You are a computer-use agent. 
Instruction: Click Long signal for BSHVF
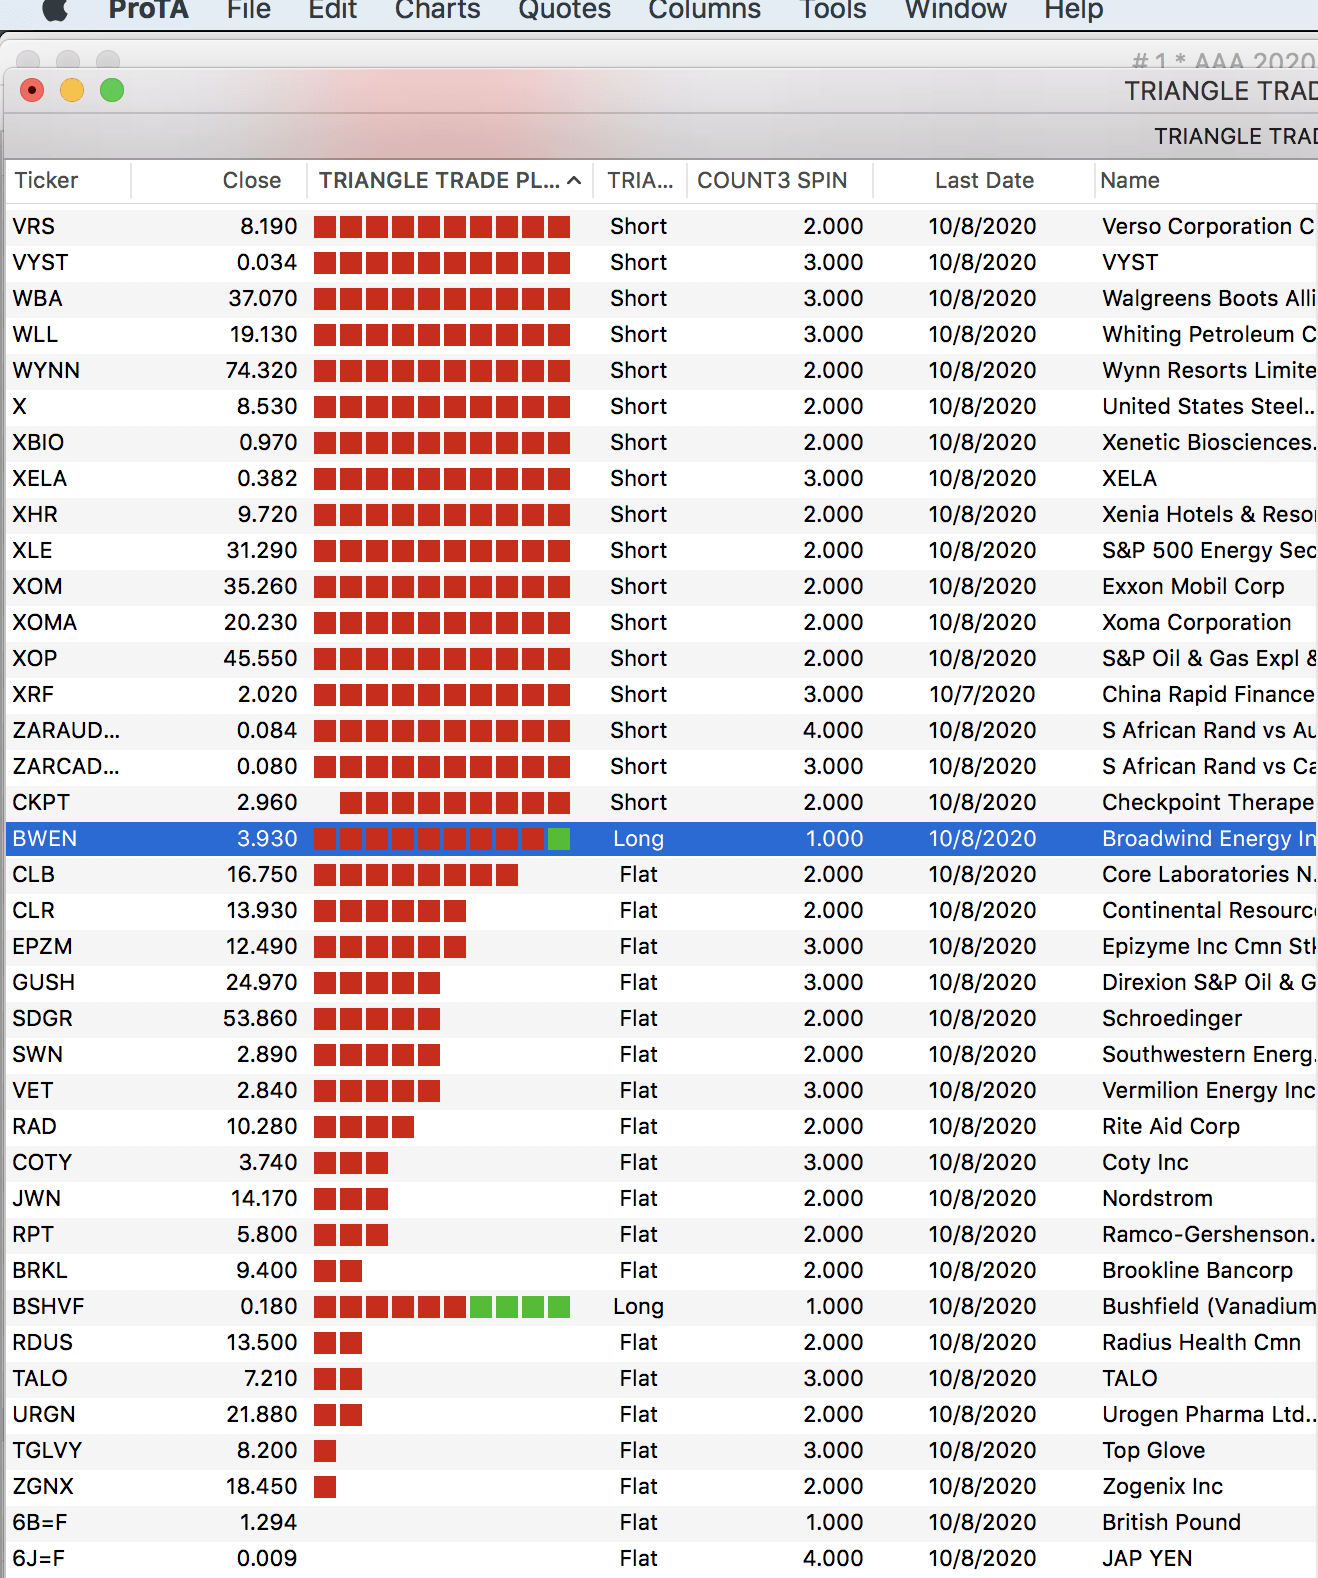pos(638,1306)
